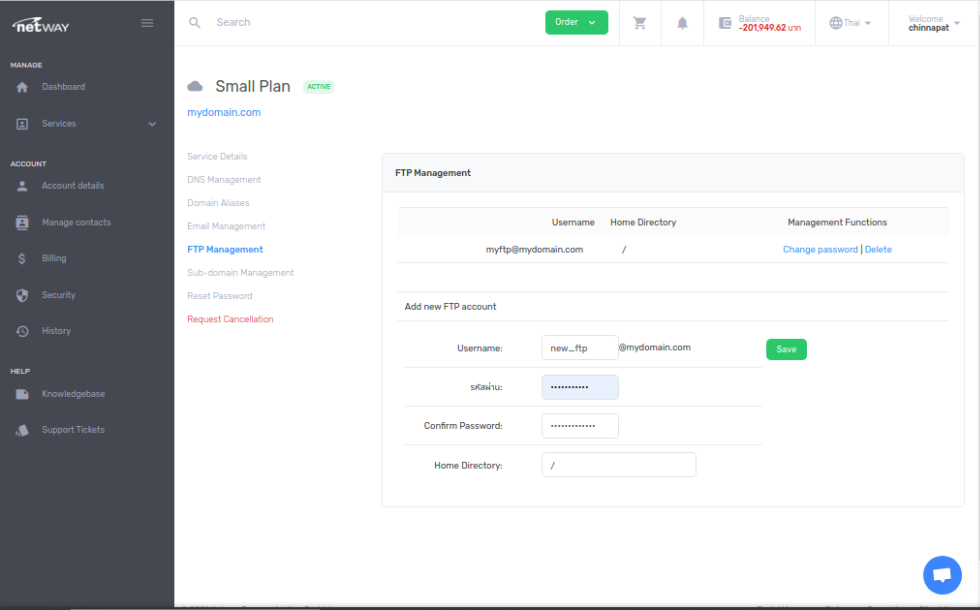Click the notifications bell icon
The height and width of the screenshot is (610, 980).
[x=683, y=23]
